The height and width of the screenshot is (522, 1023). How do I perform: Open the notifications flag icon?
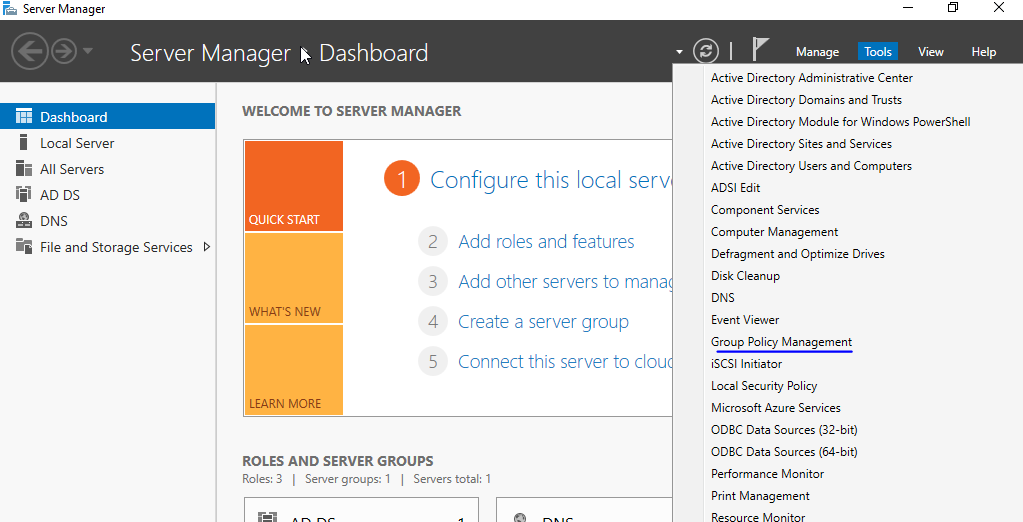759,50
